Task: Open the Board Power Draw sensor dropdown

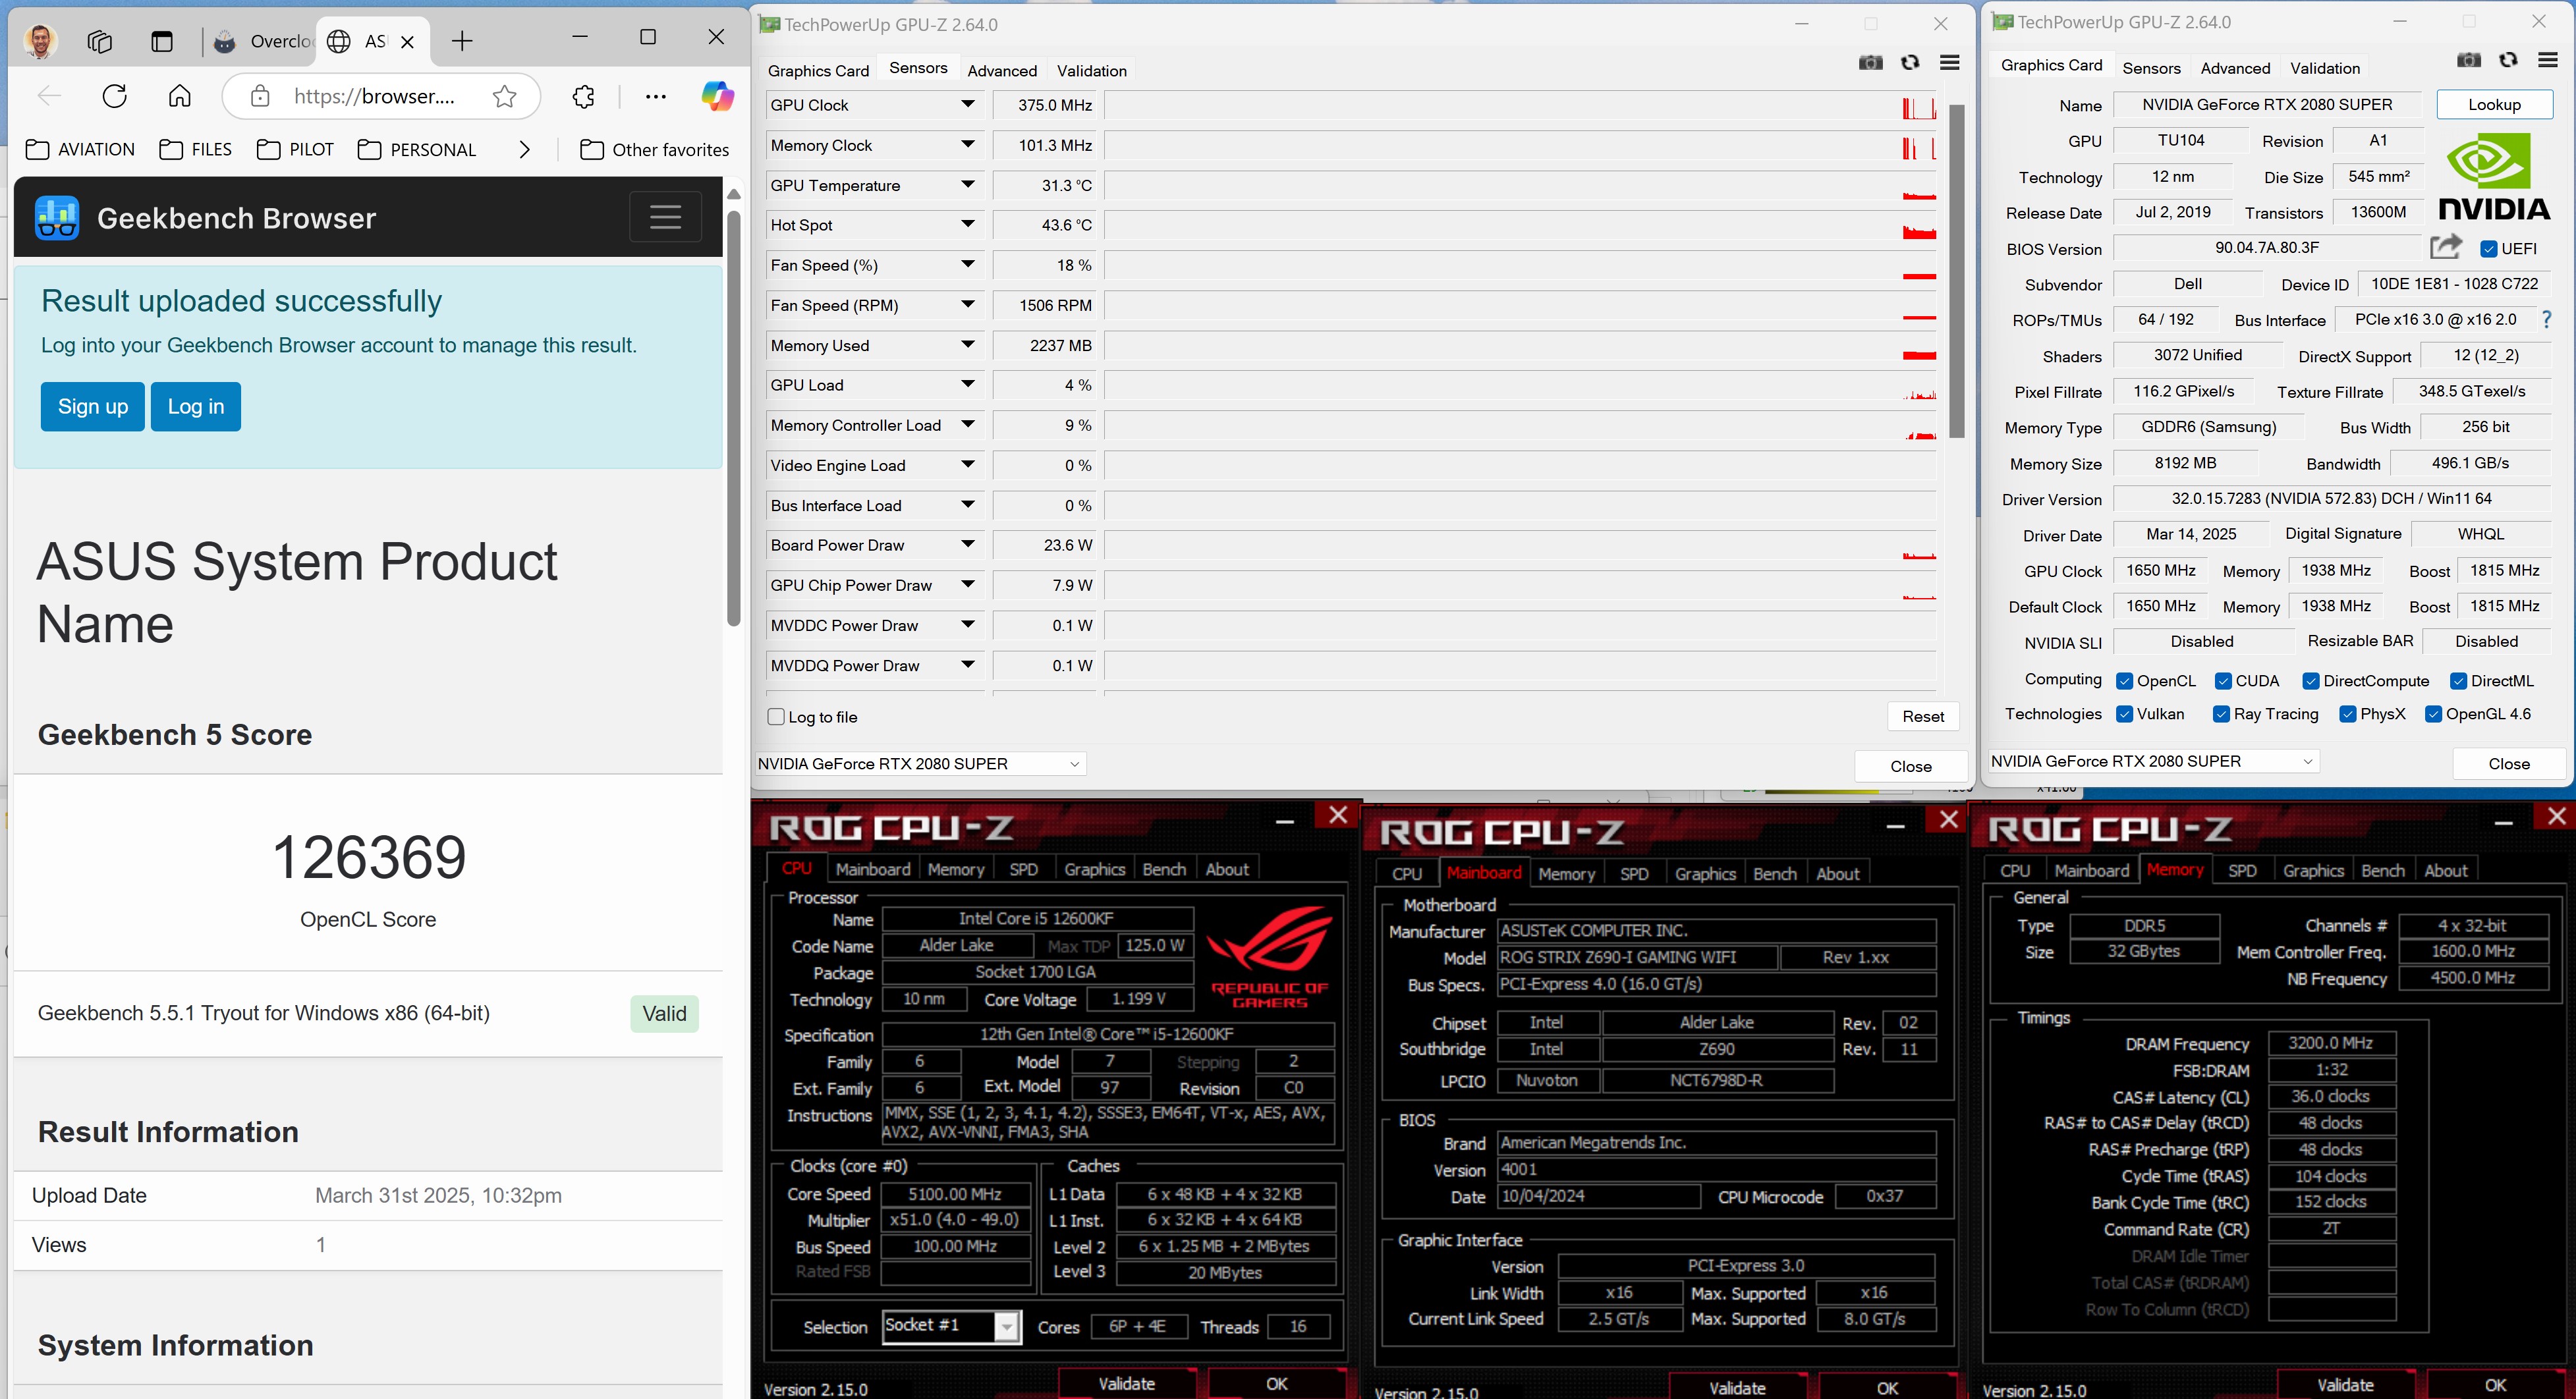Action: tap(967, 544)
